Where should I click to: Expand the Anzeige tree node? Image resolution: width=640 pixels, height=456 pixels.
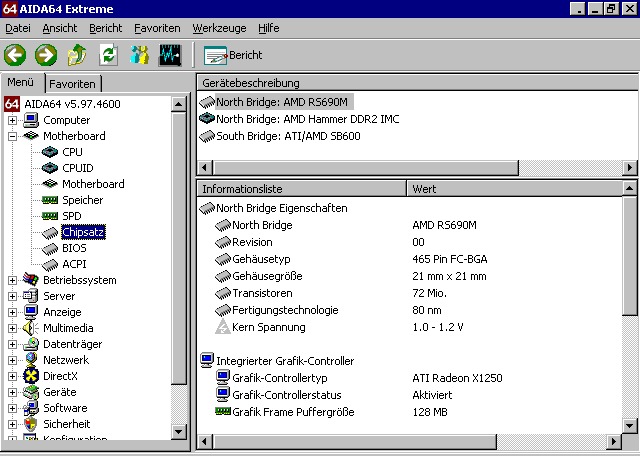coord(12,312)
